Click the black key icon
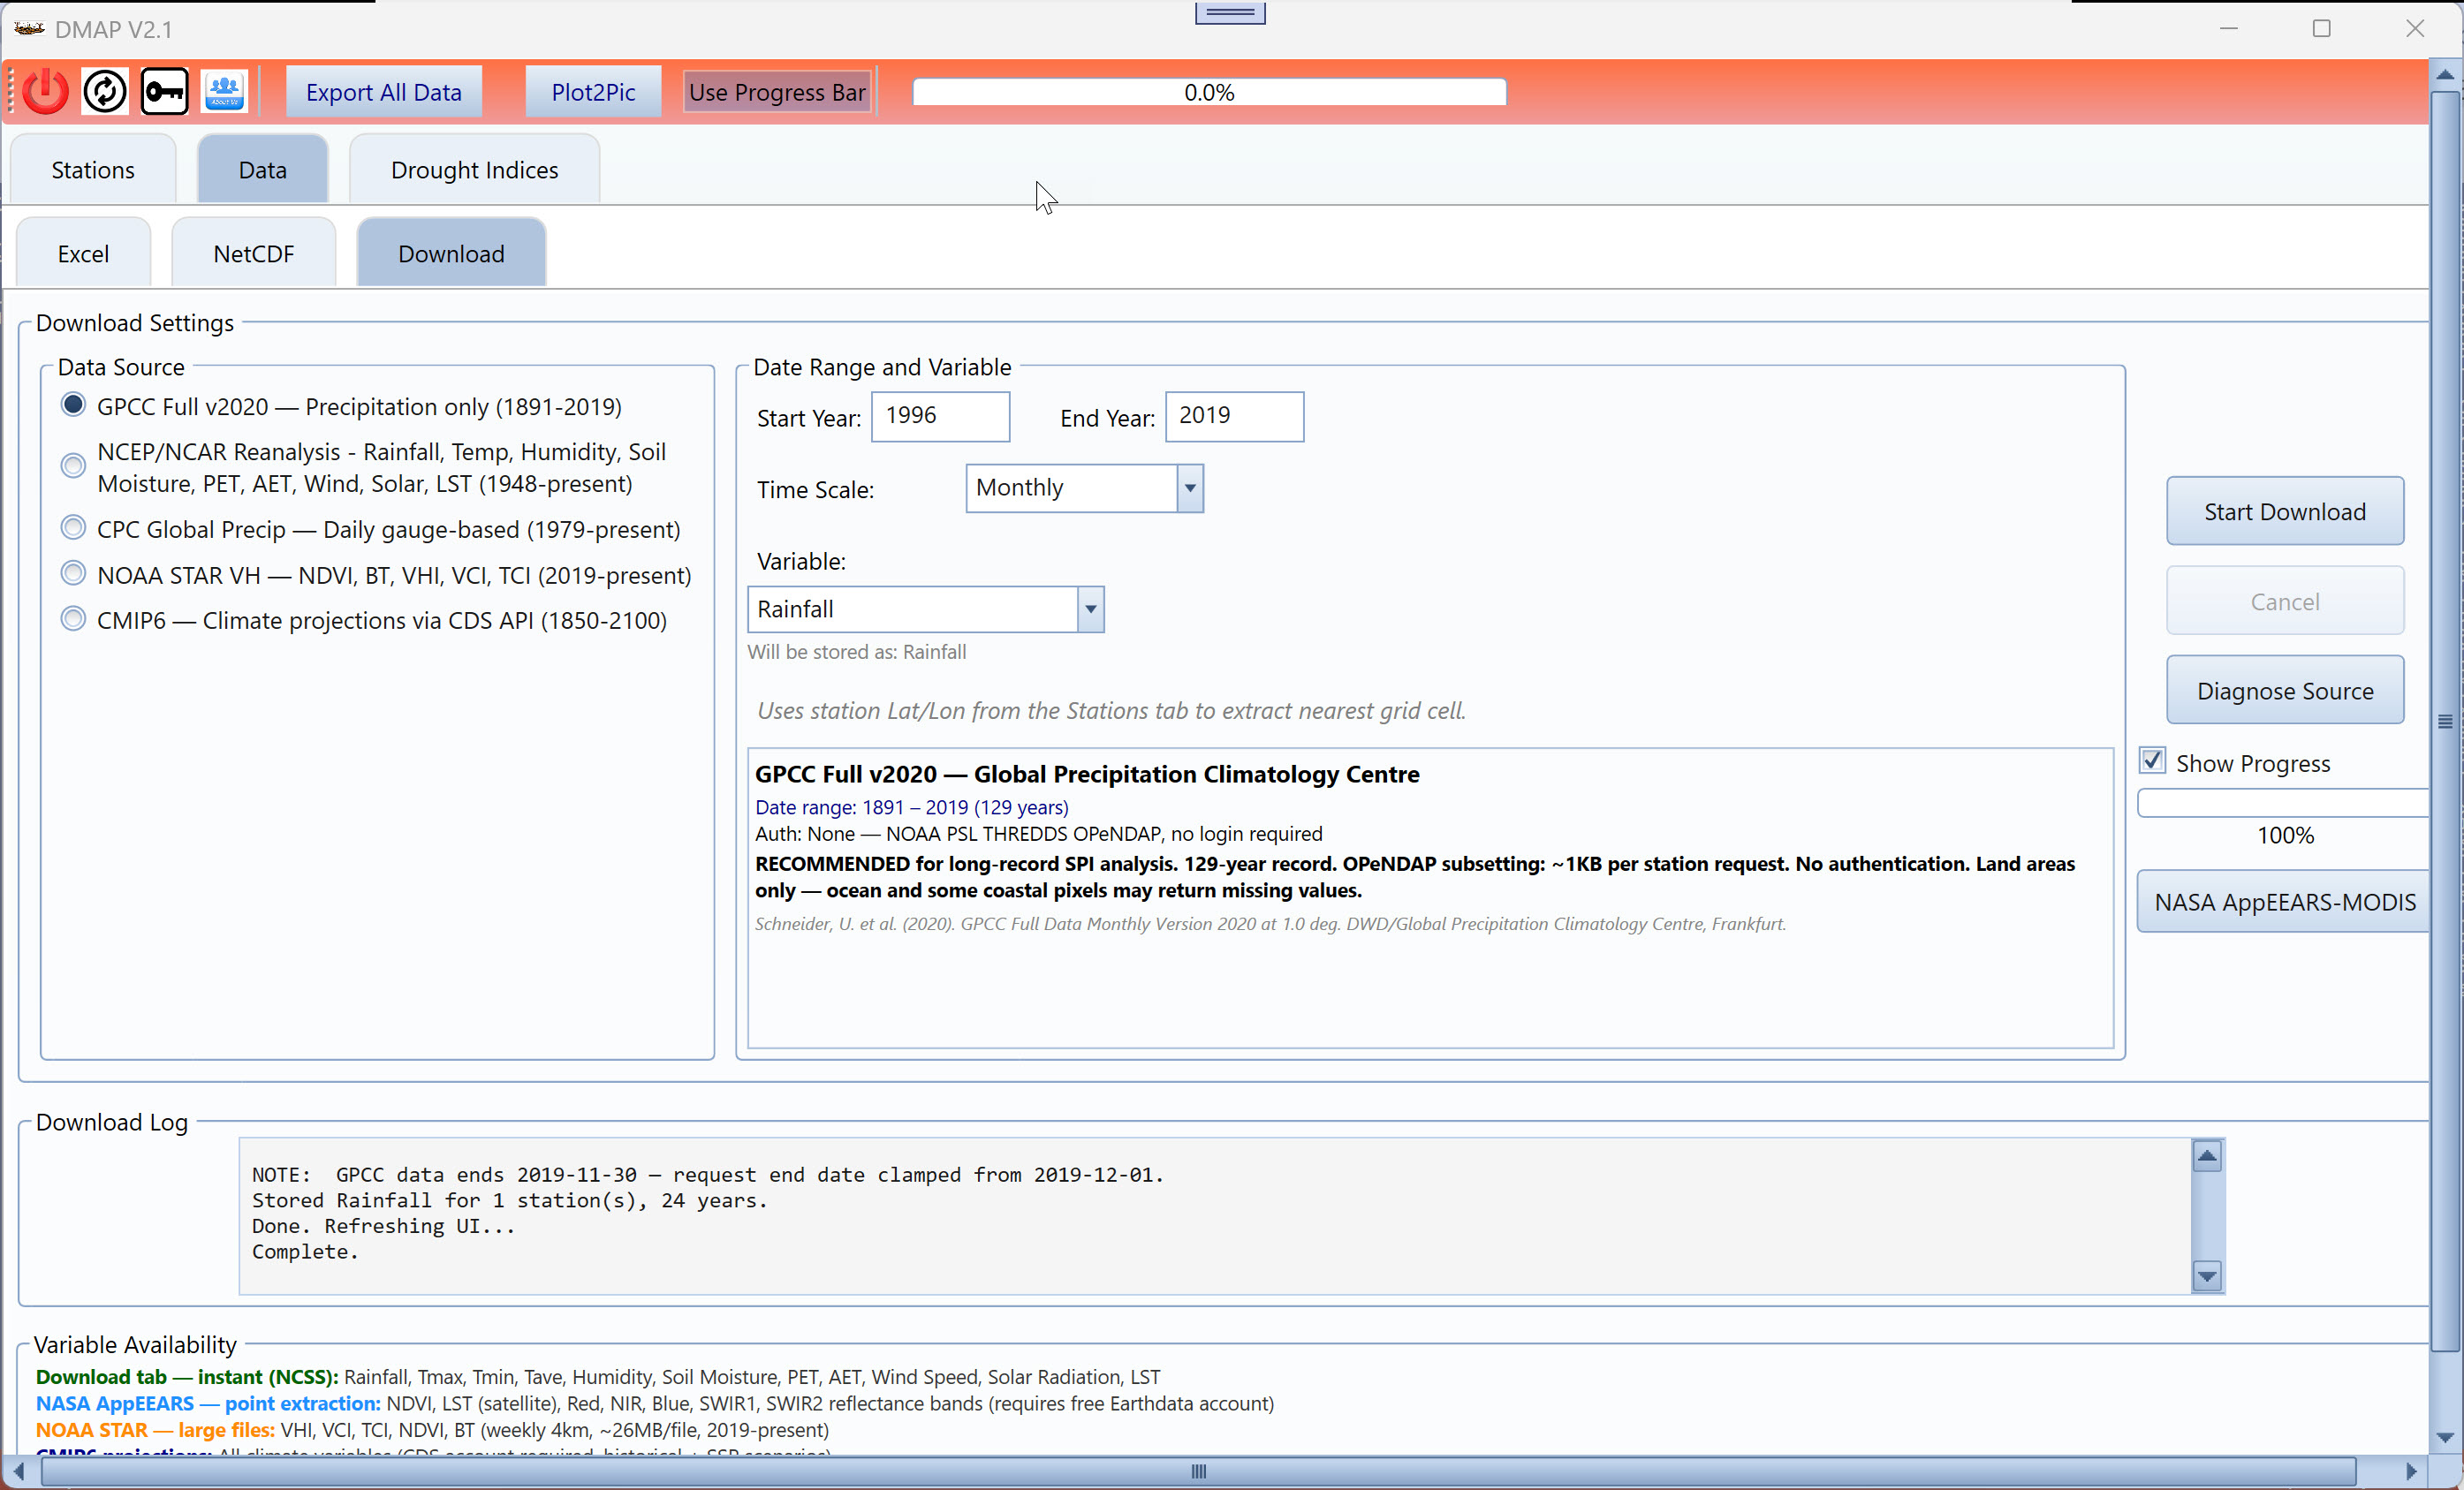The image size is (2464, 1490). click(165, 92)
